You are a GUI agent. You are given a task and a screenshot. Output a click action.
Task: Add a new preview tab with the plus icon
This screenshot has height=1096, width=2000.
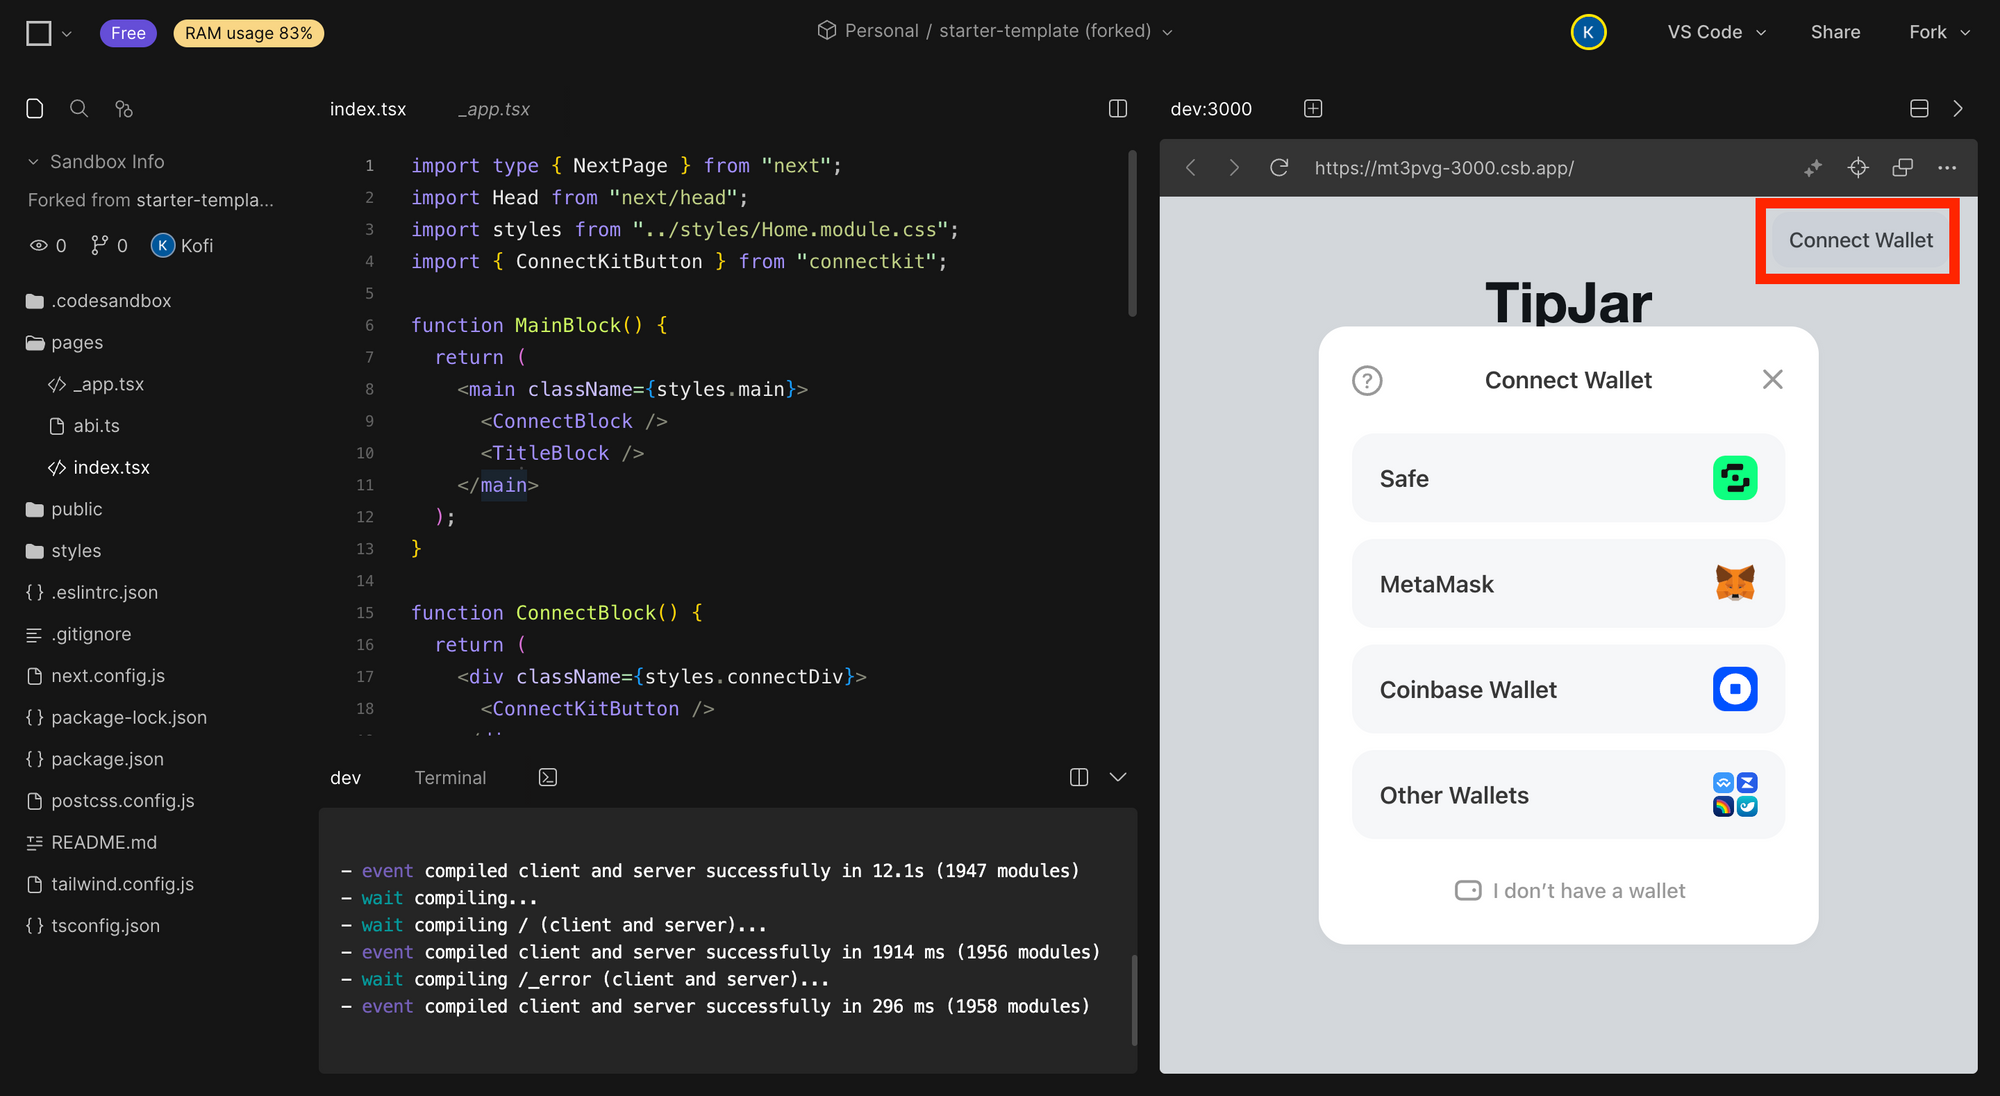click(x=1313, y=108)
